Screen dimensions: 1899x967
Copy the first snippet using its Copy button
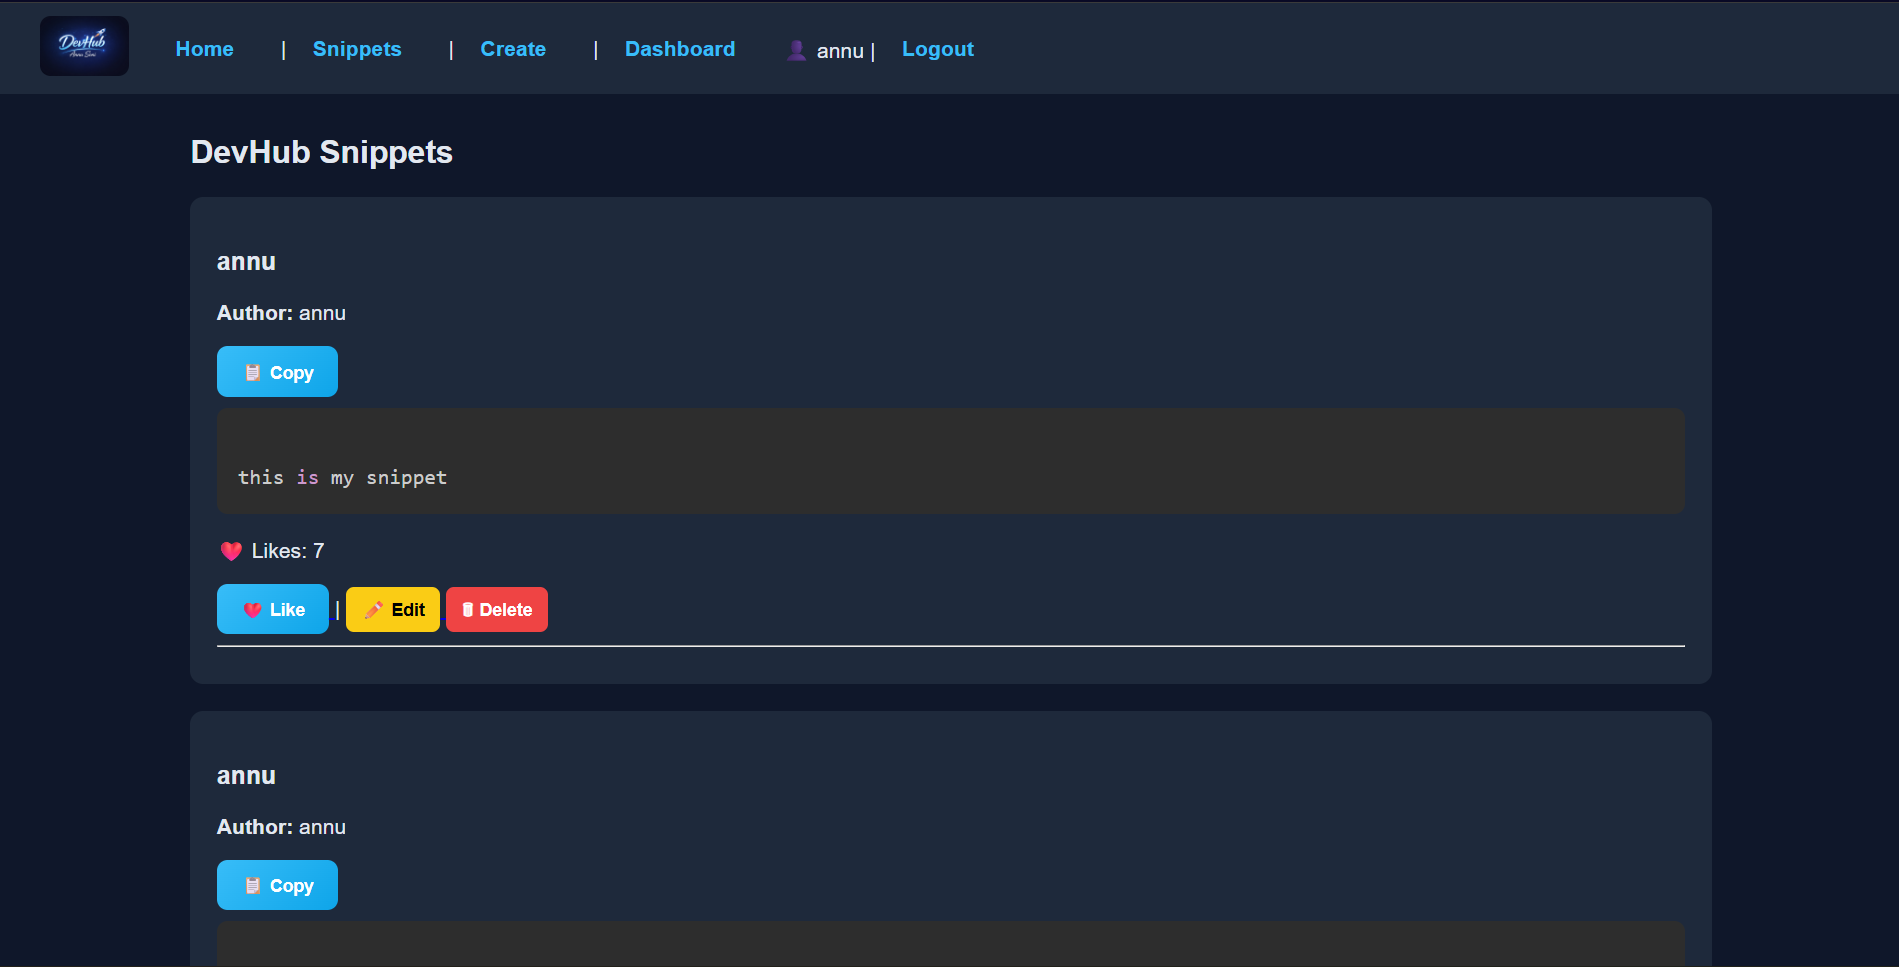[x=277, y=372]
